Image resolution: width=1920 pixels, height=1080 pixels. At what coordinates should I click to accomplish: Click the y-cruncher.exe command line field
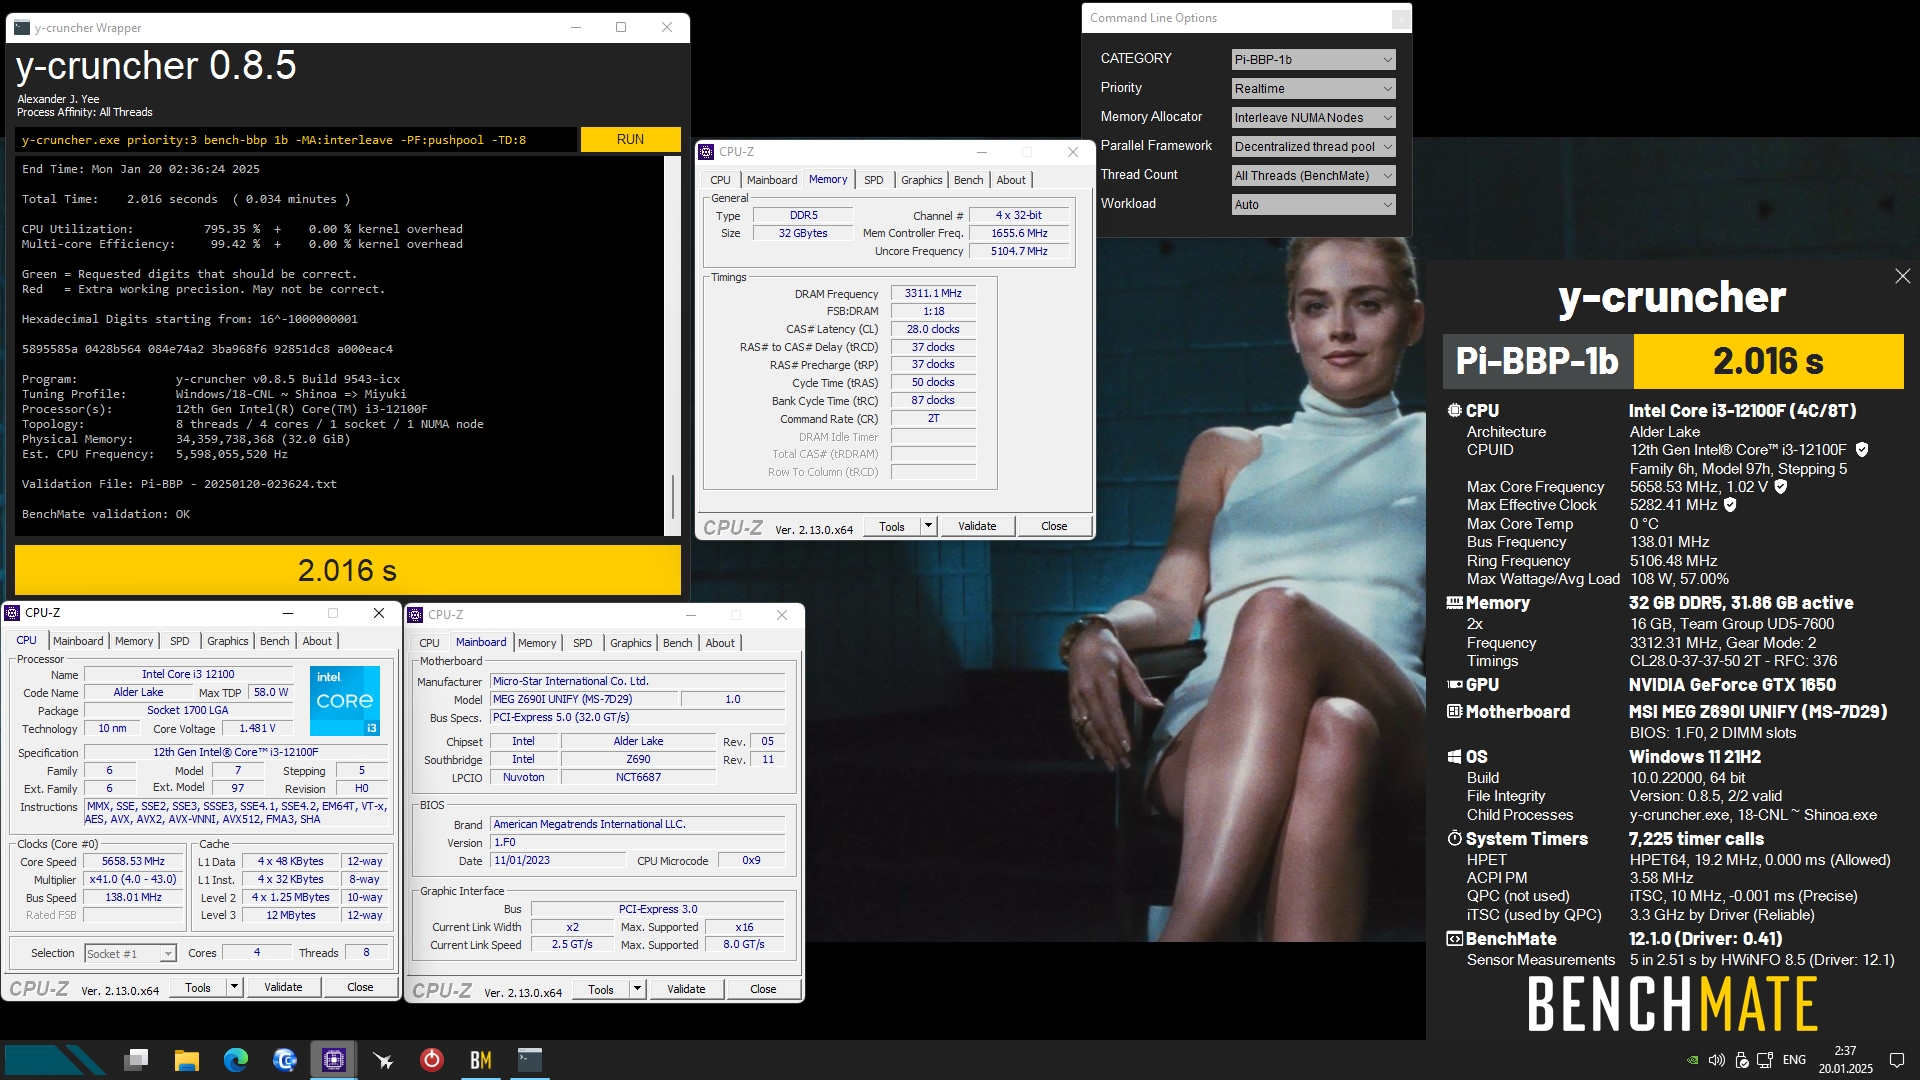tap(297, 140)
